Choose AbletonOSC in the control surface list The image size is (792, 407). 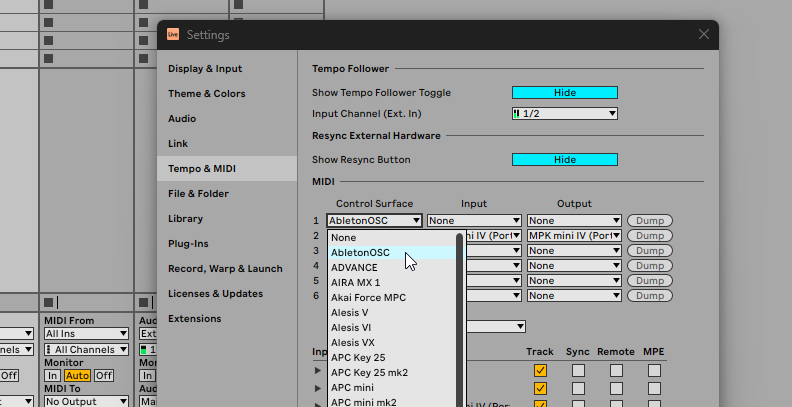pos(392,252)
